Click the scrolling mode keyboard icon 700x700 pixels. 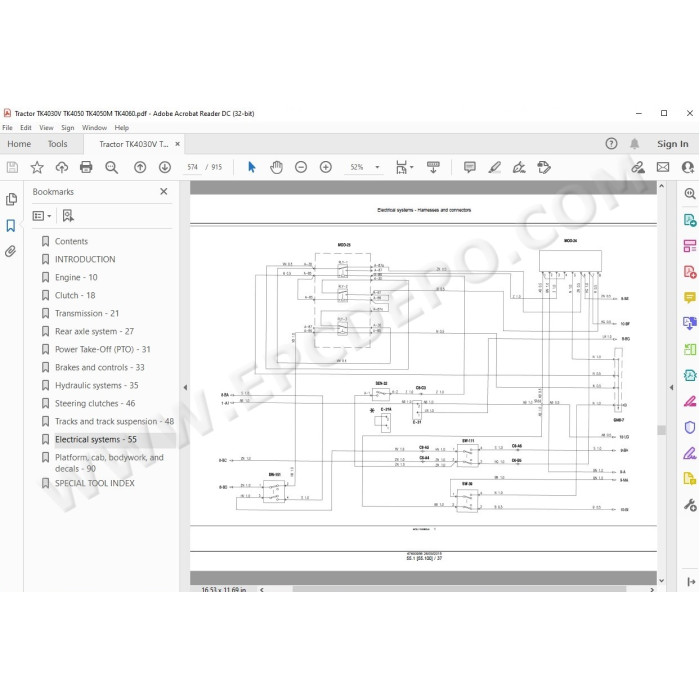[433, 167]
